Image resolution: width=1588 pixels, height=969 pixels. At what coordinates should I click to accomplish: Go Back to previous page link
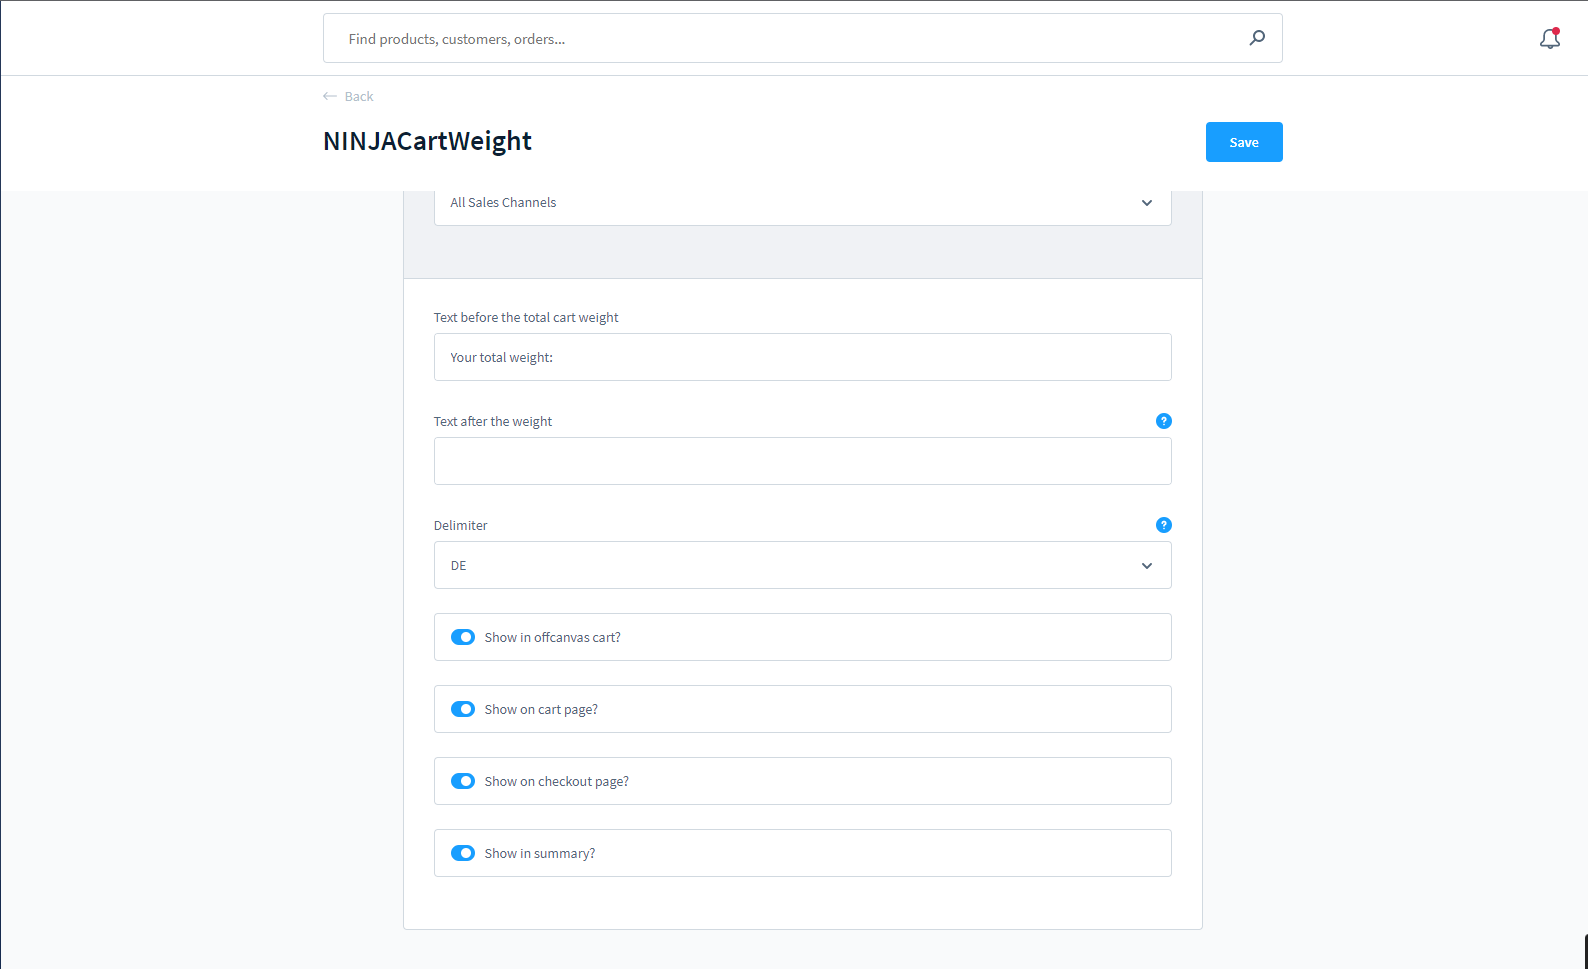pos(348,96)
